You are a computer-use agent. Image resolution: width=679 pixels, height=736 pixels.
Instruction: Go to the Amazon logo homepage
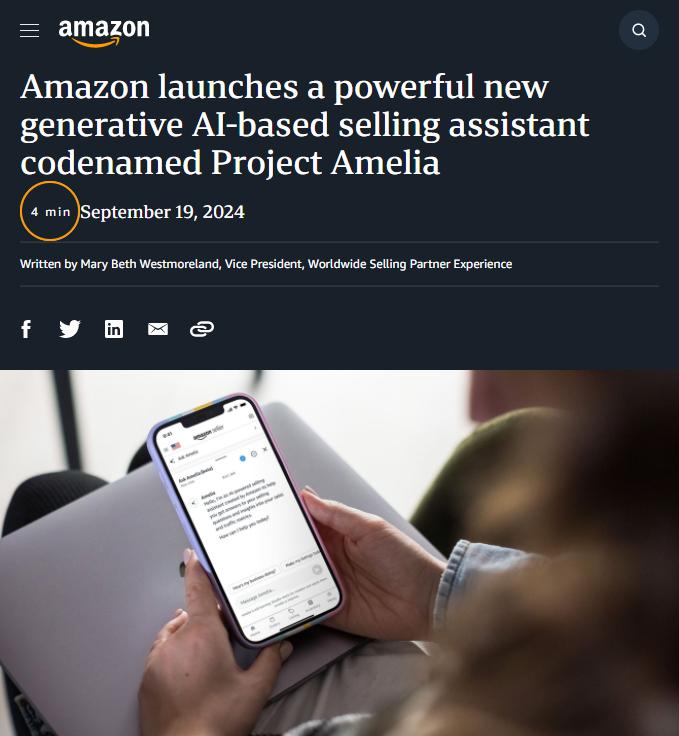(x=104, y=32)
